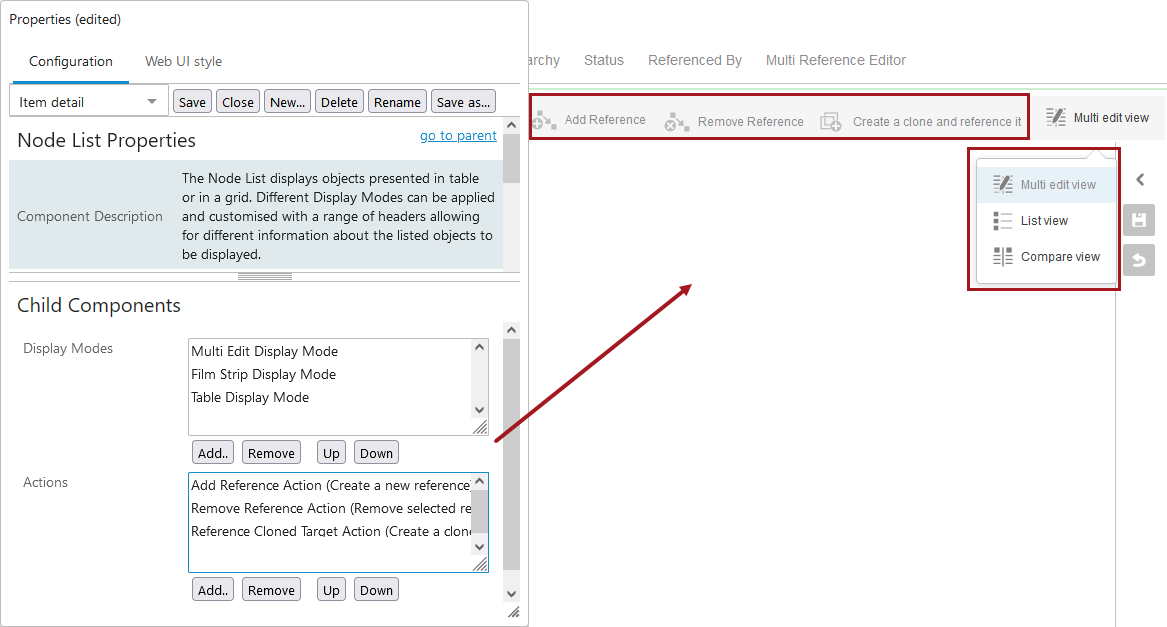Screen dimensions: 1167x627
Task: Click the save disk icon on right sidebar
Action: pos(1138,220)
